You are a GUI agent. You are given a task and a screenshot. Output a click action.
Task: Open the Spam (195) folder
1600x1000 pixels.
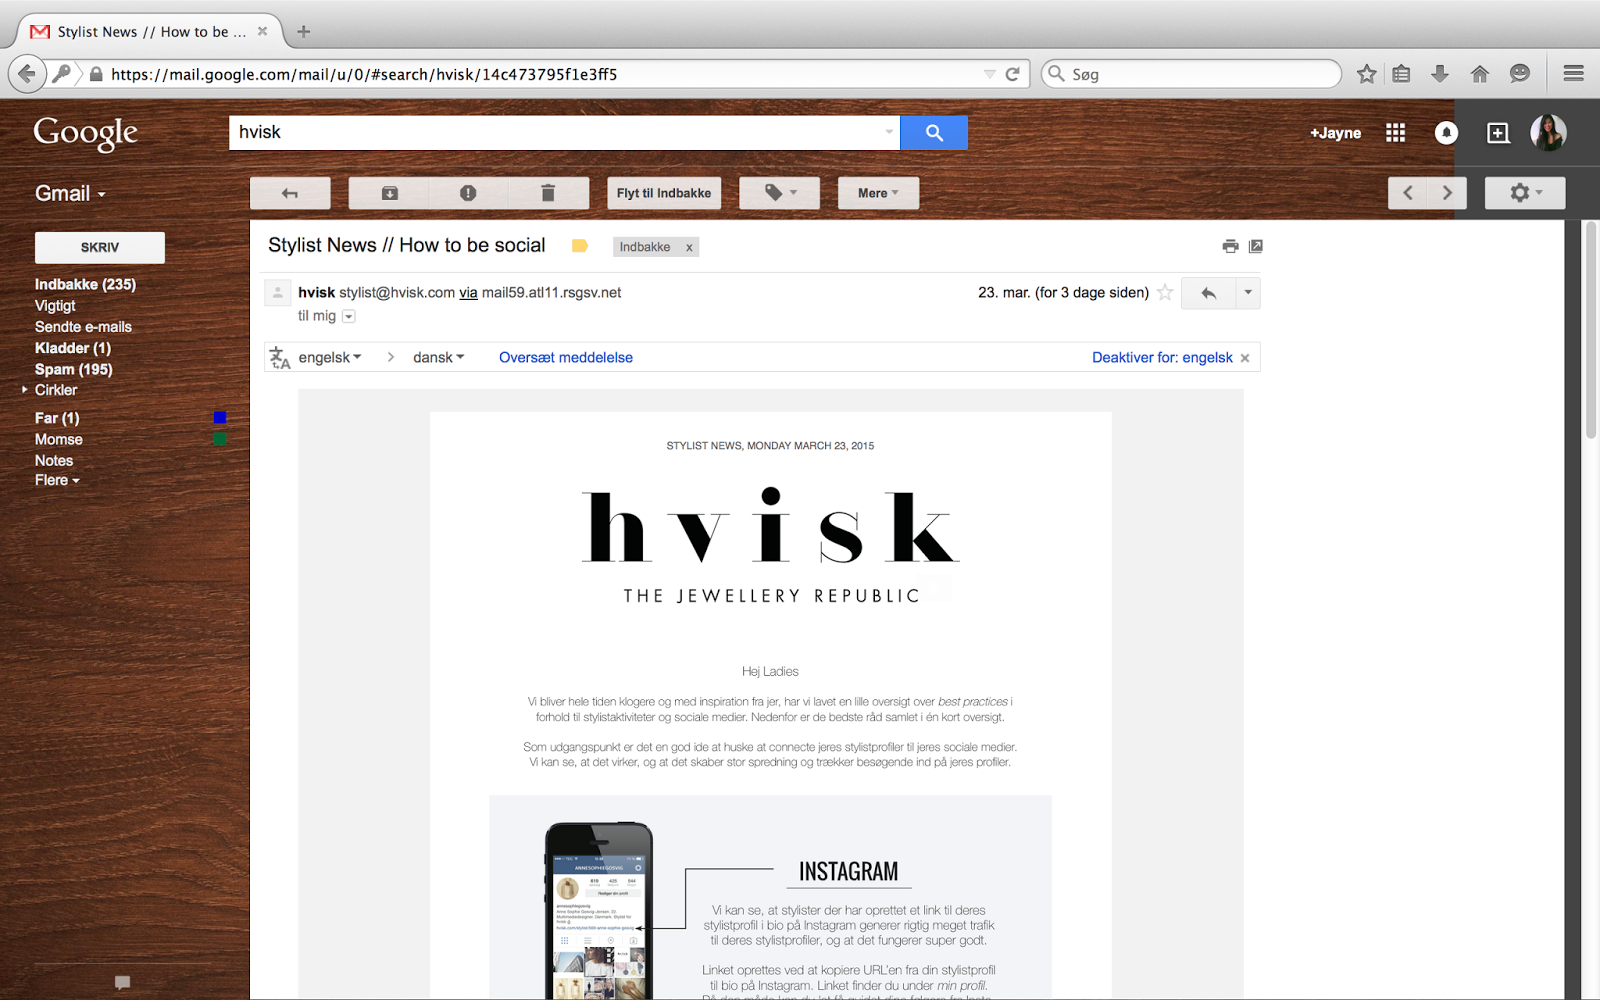click(x=74, y=369)
